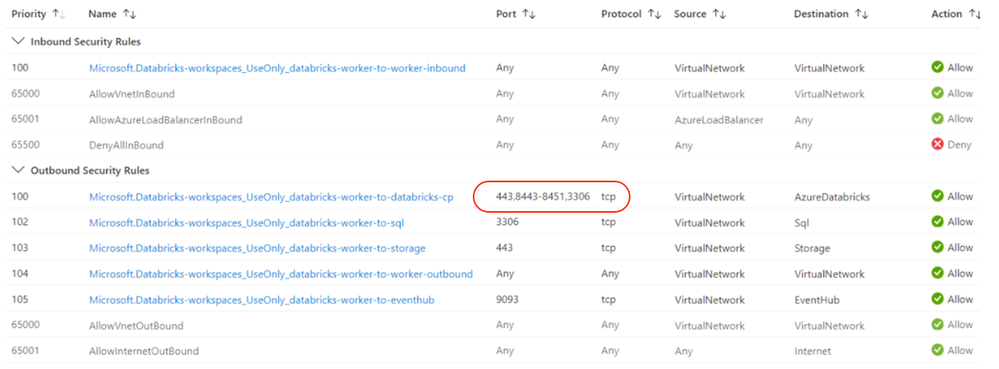The height and width of the screenshot is (369, 999).
Task: Open databricks-worker-to-sql rule link
Action: click(x=246, y=222)
